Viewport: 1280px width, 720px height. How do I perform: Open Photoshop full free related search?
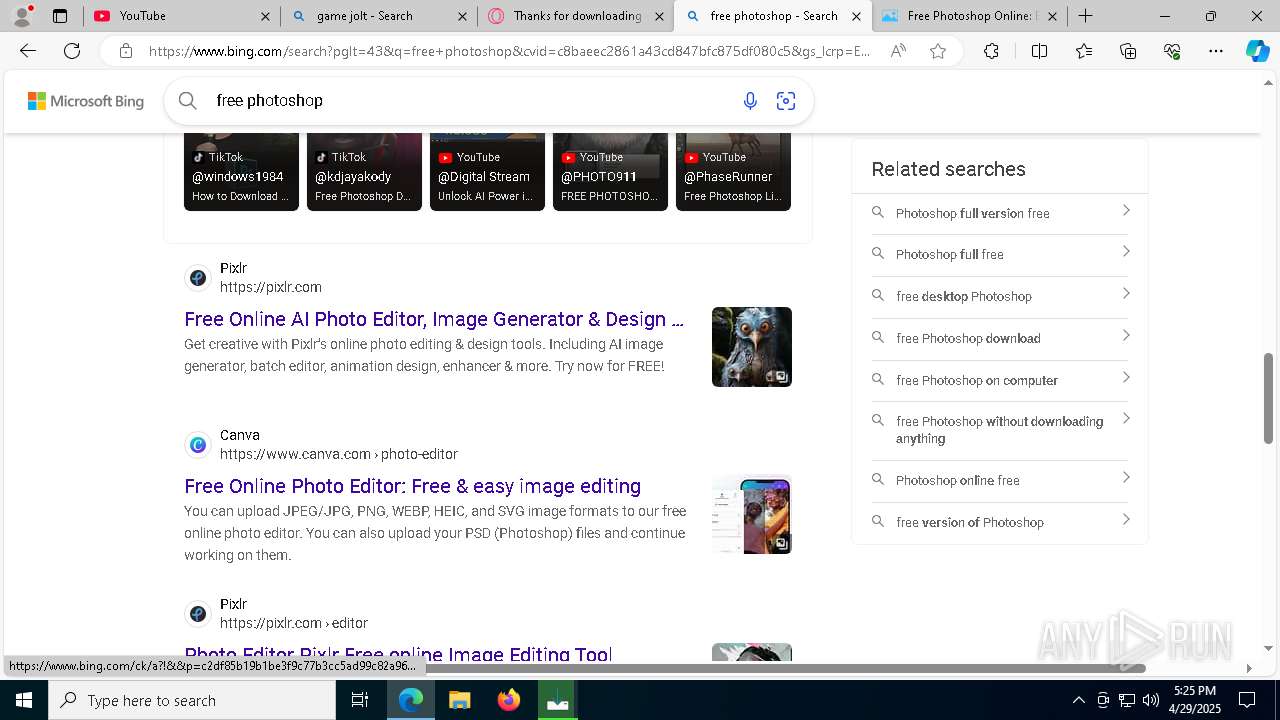point(1000,254)
